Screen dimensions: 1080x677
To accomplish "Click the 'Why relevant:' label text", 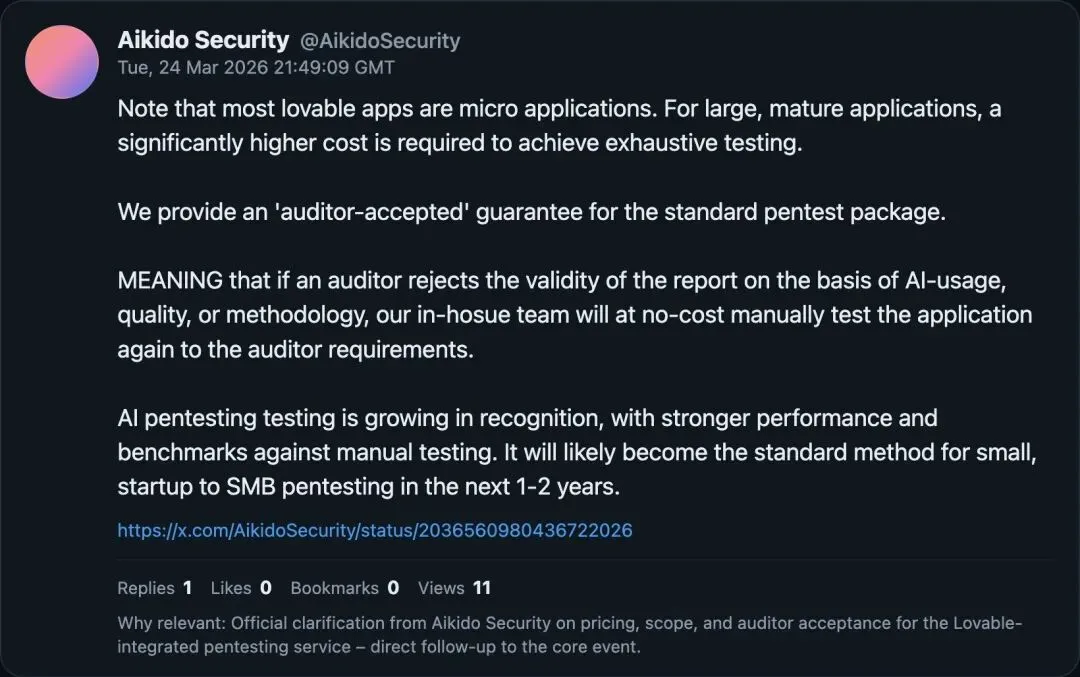I will tap(171, 623).
